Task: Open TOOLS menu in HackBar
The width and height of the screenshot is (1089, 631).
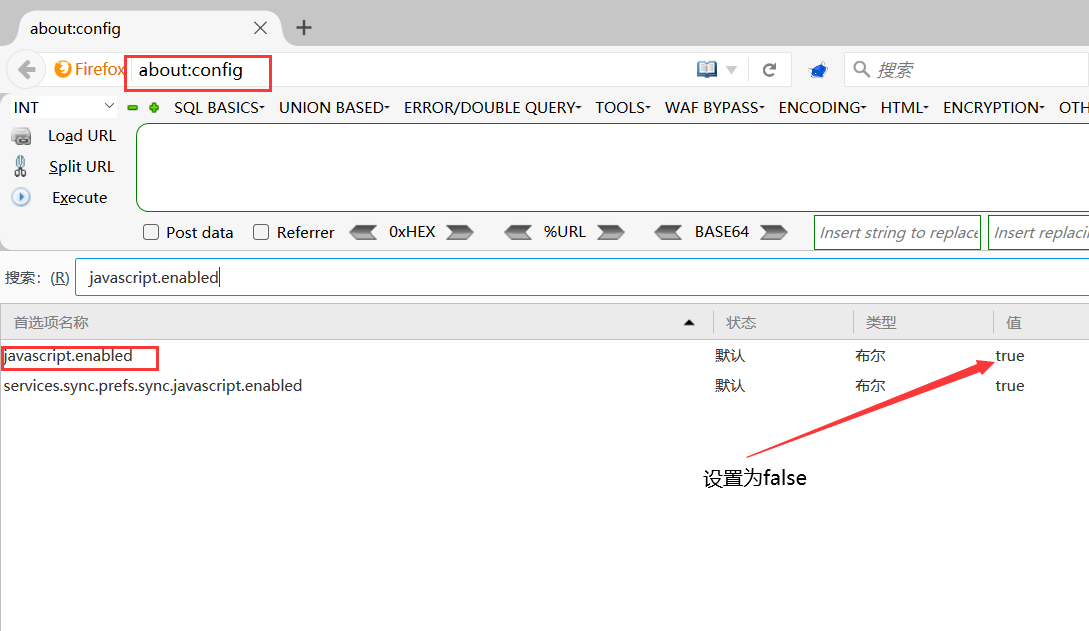Action: (622, 108)
